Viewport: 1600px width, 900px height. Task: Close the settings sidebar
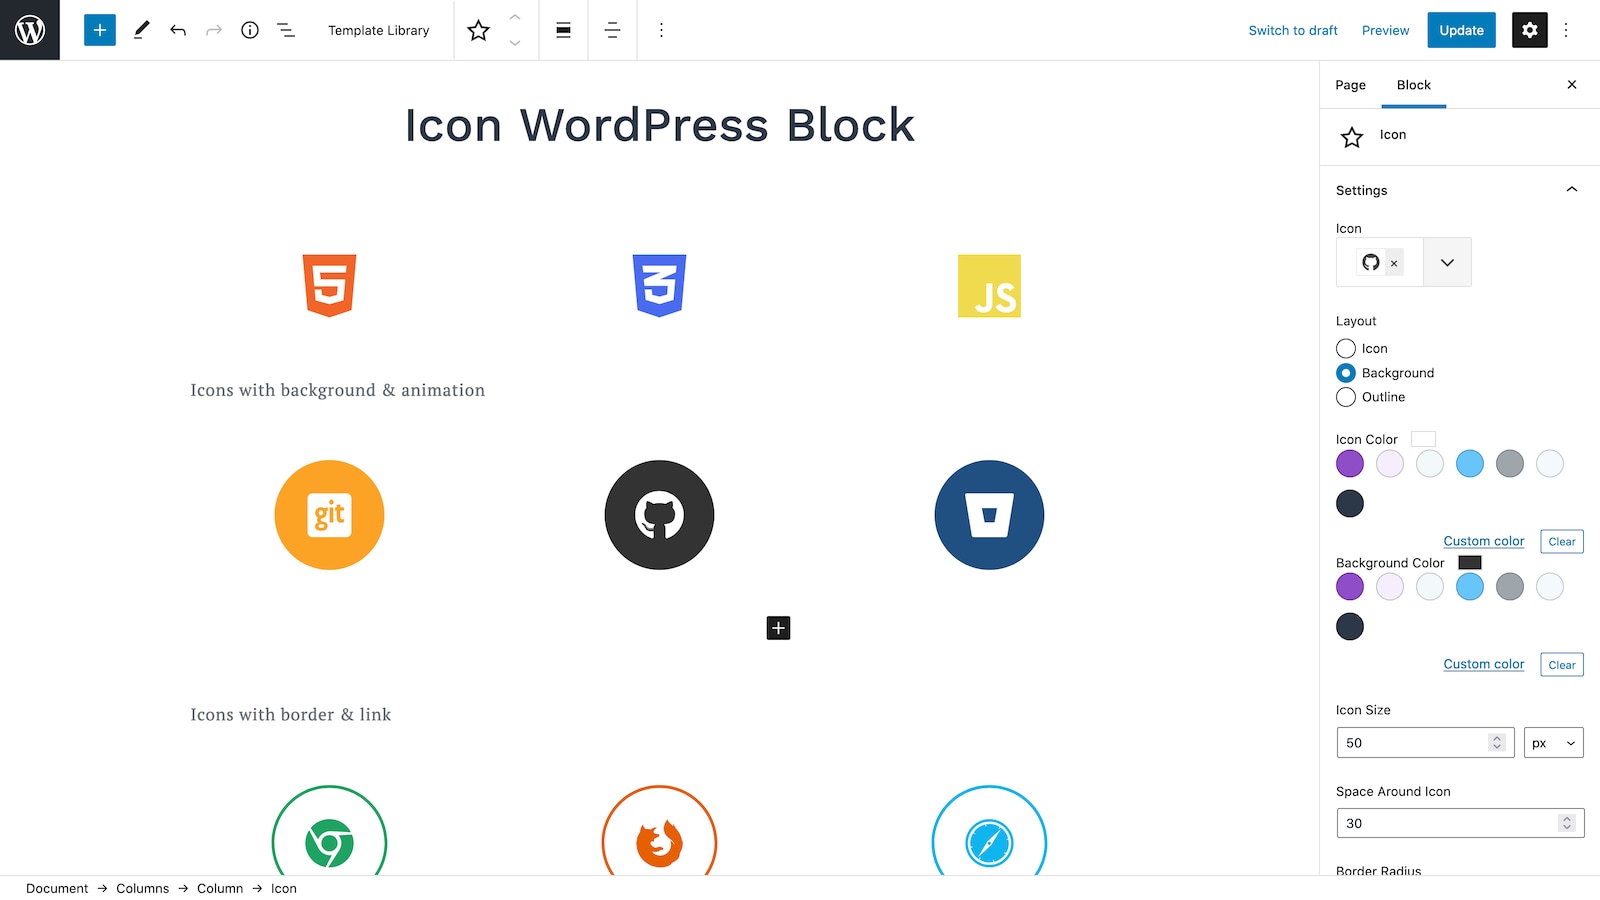click(1572, 85)
